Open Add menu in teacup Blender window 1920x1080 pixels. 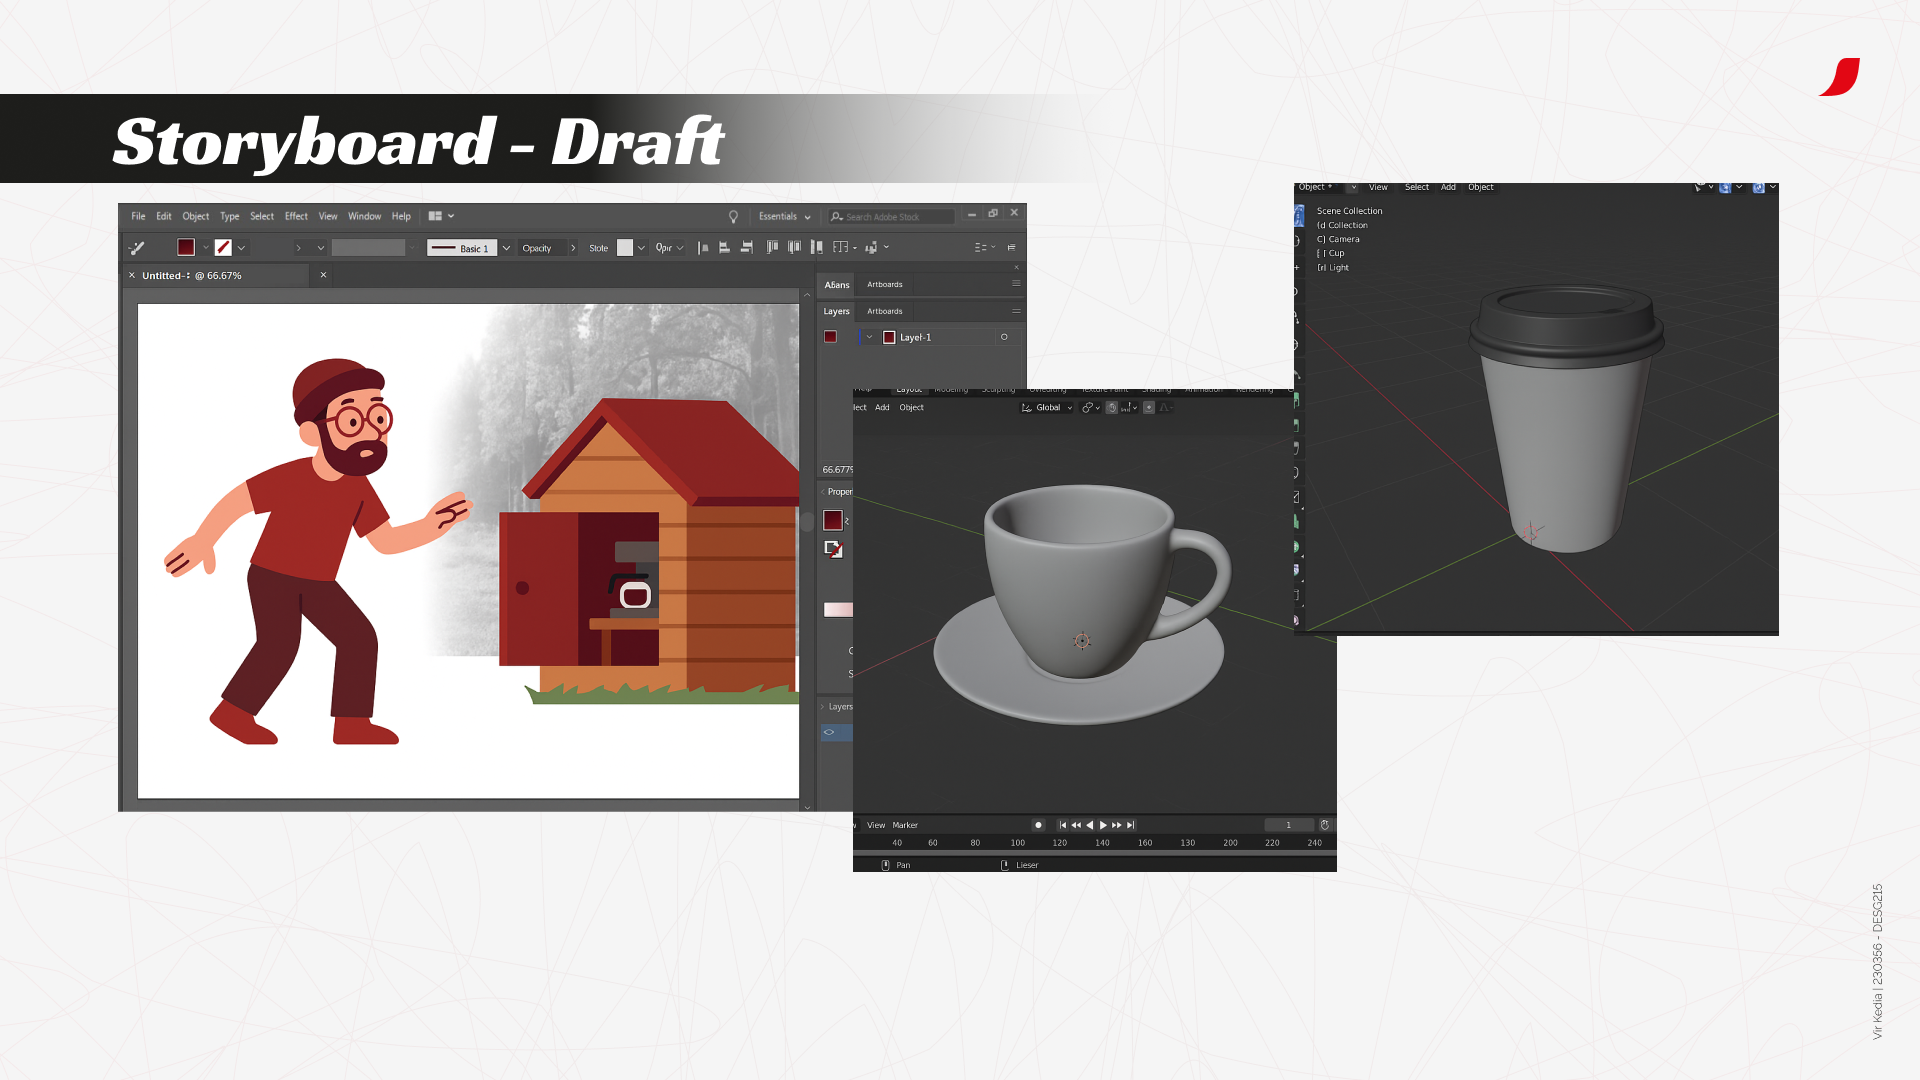point(882,407)
